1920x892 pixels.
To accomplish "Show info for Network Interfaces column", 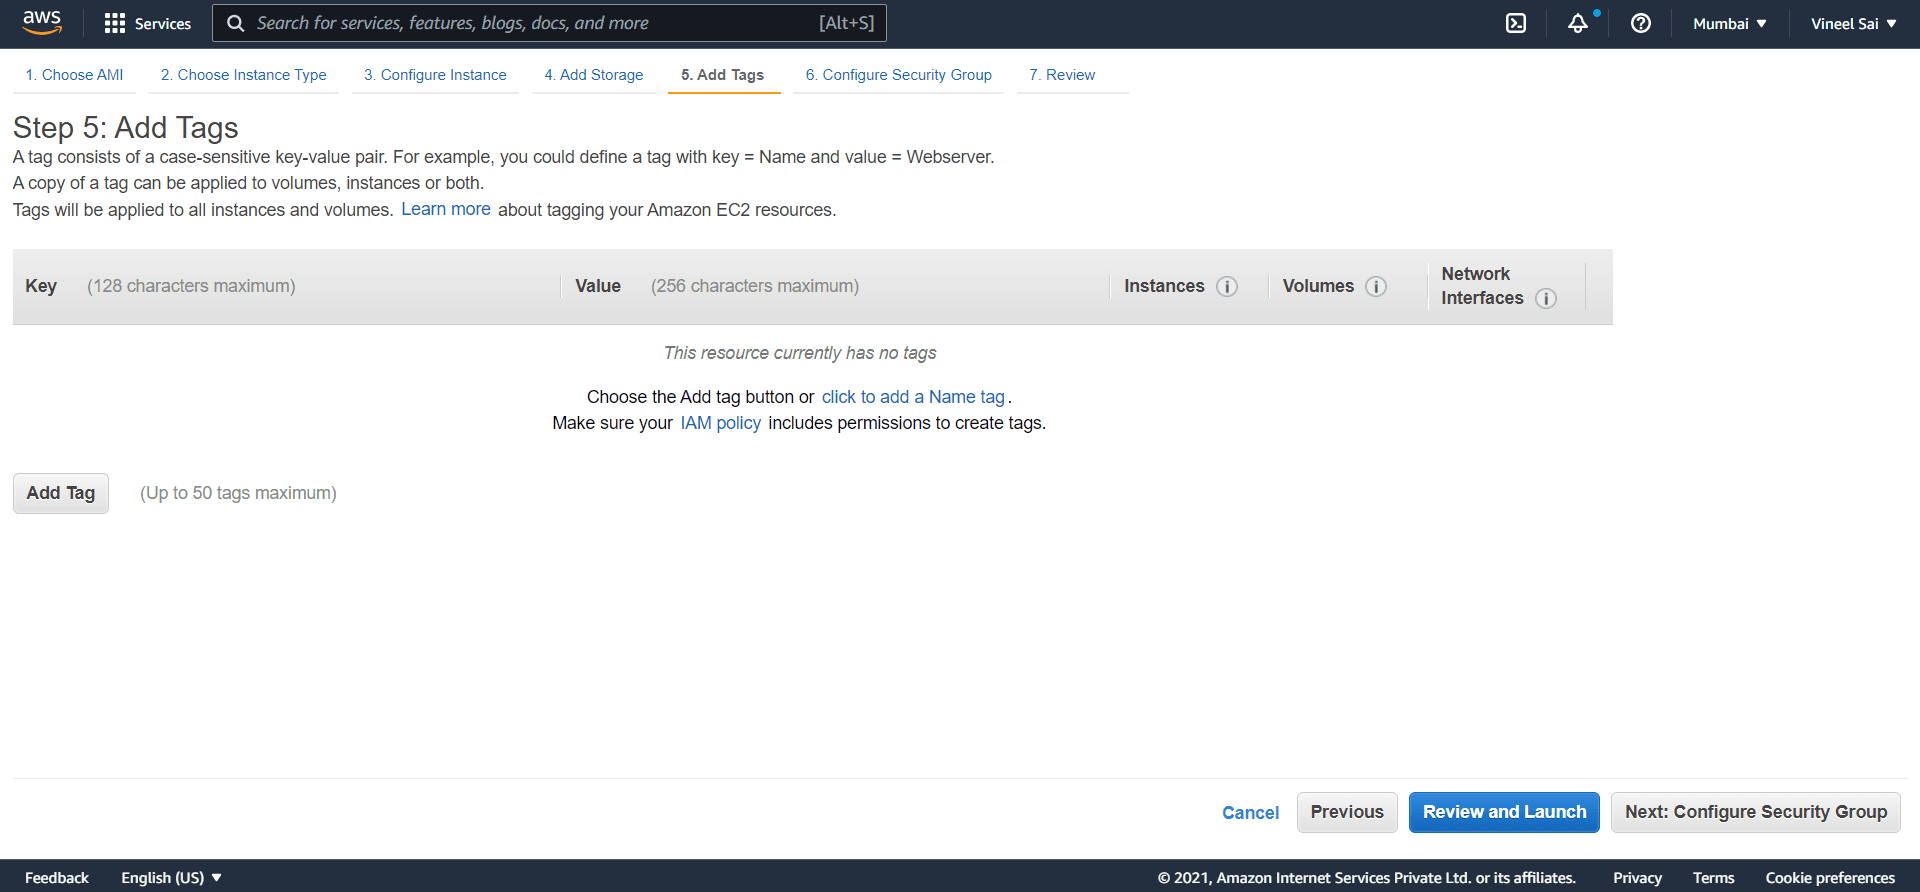I will [x=1546, y=299].
